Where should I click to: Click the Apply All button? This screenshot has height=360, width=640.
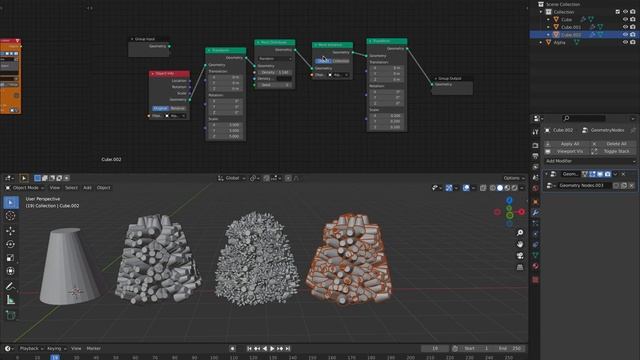567,144
